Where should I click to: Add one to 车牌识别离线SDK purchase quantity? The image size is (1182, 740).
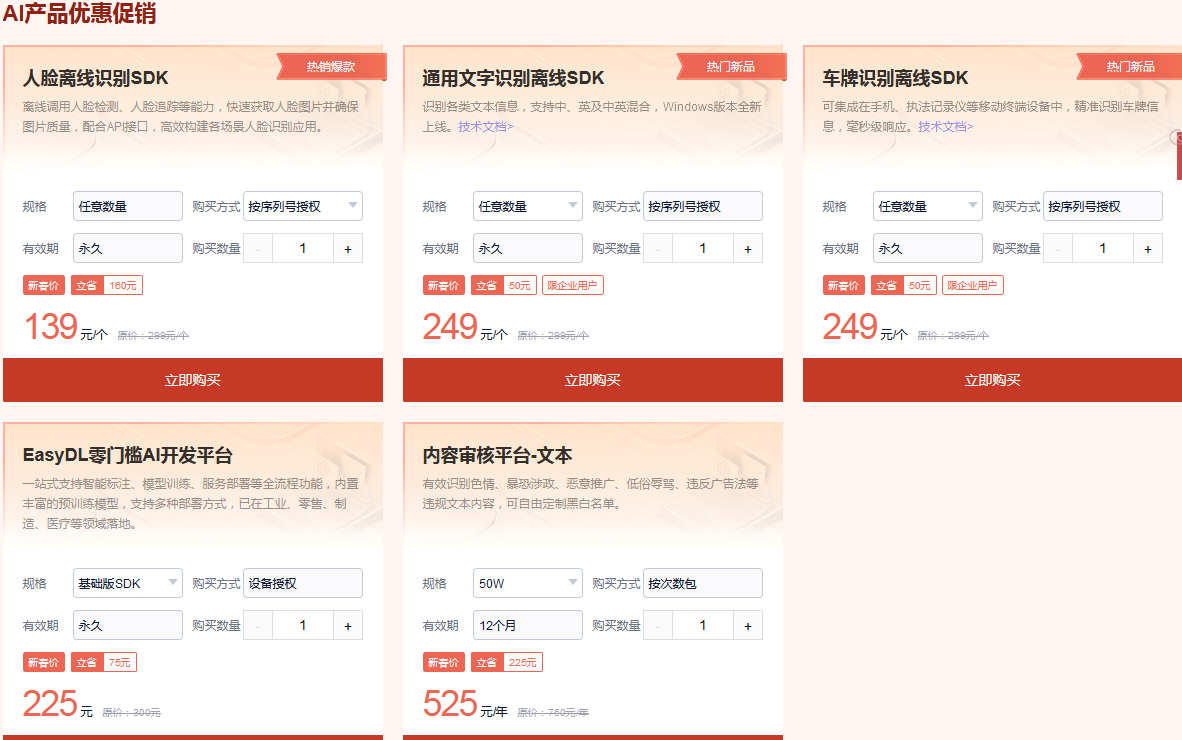click(x=1147, y=249)
